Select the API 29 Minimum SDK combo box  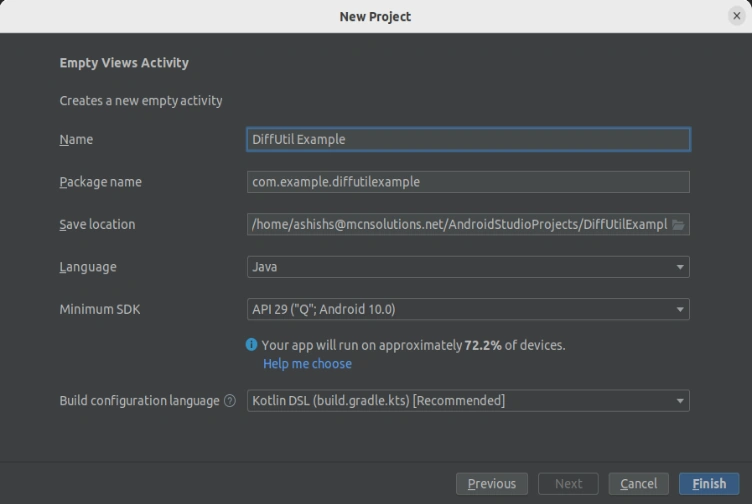coord(468,309)
